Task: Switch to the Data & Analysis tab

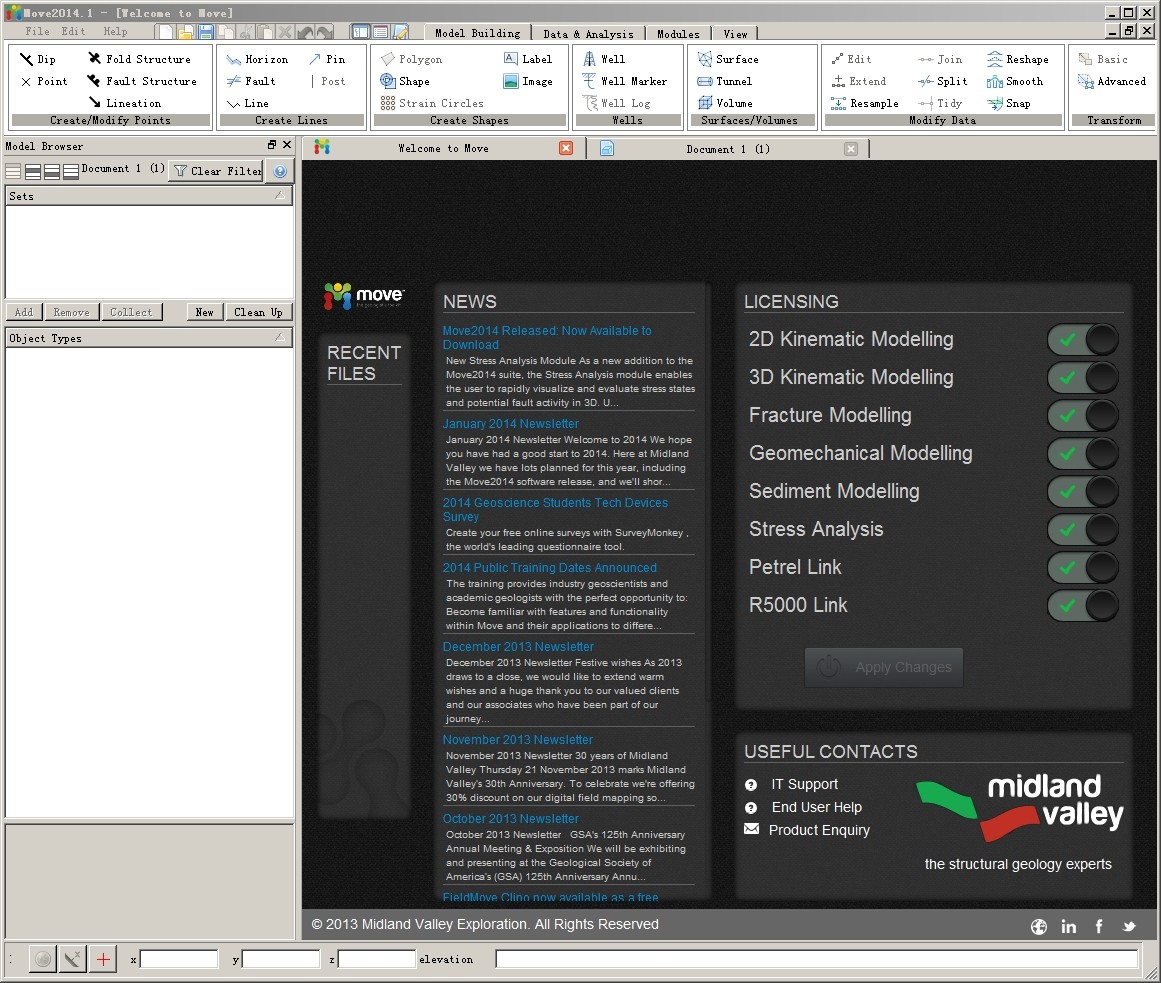Action: [x=588, y=33]
